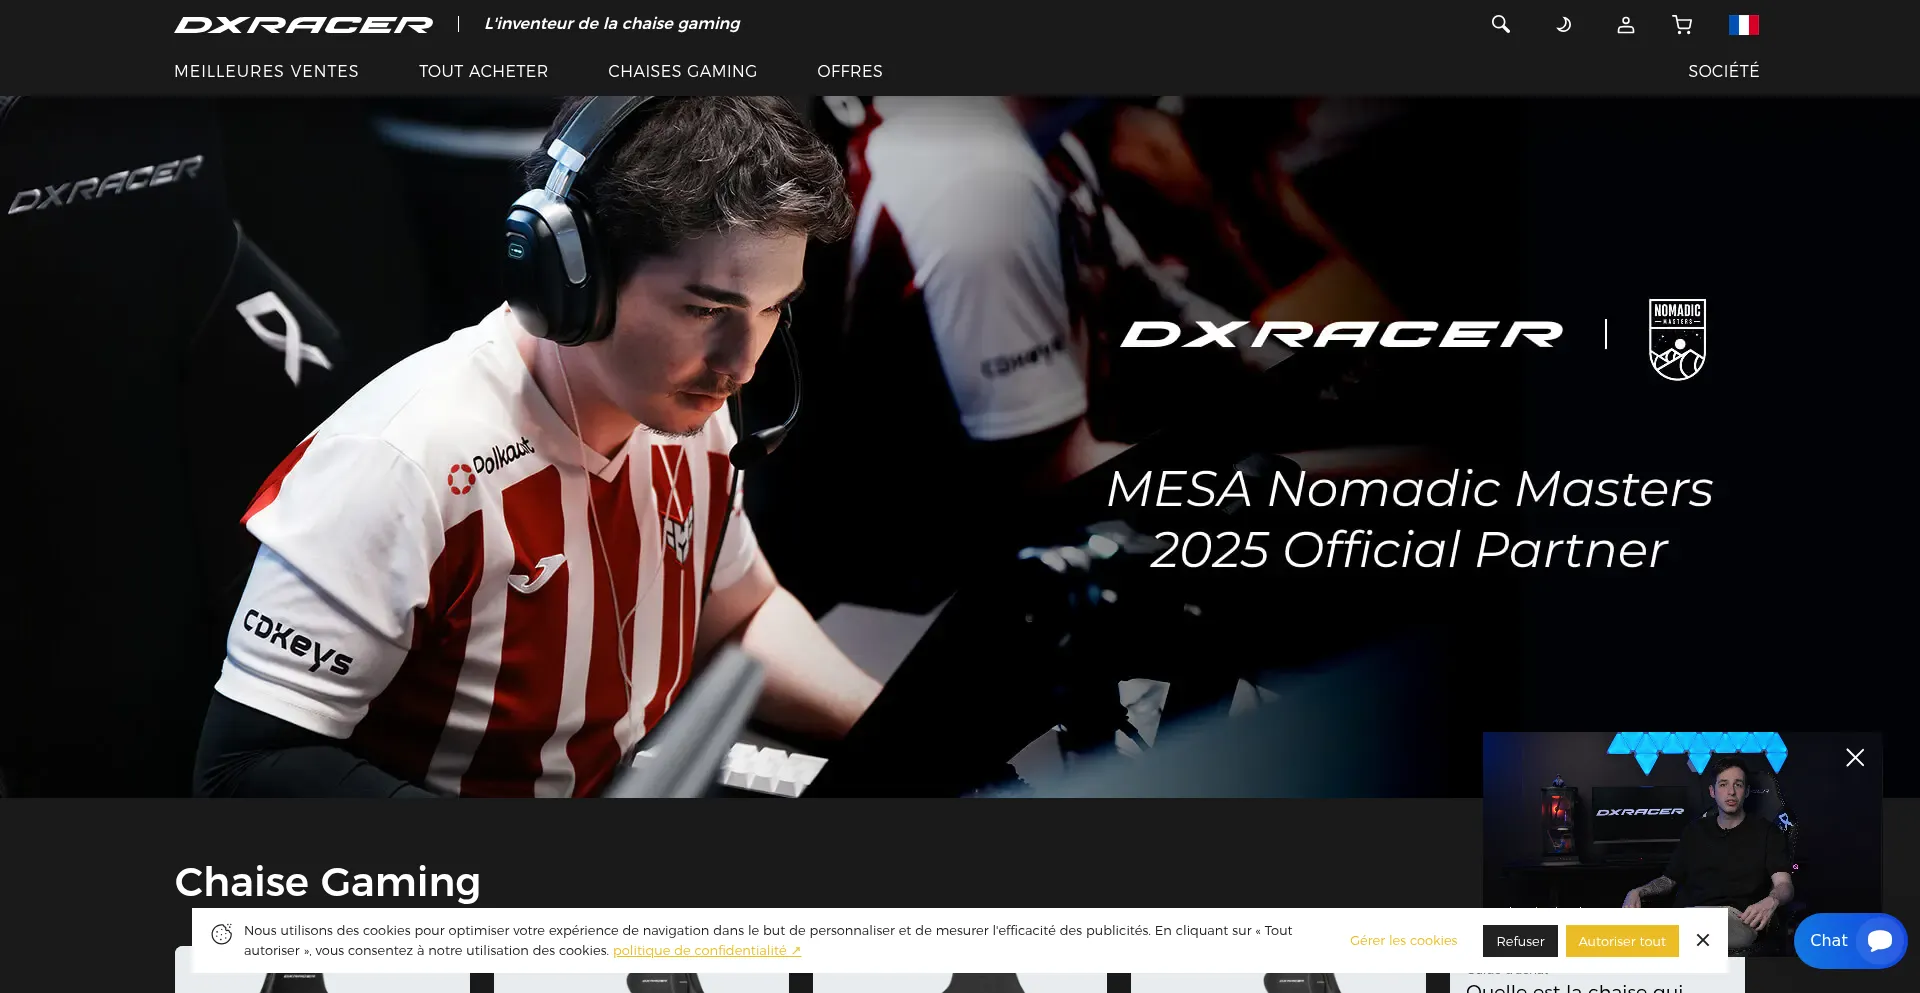1920x993 pixels.
Task: Click the Chaise Gaming heading
Action: [328, 882]
